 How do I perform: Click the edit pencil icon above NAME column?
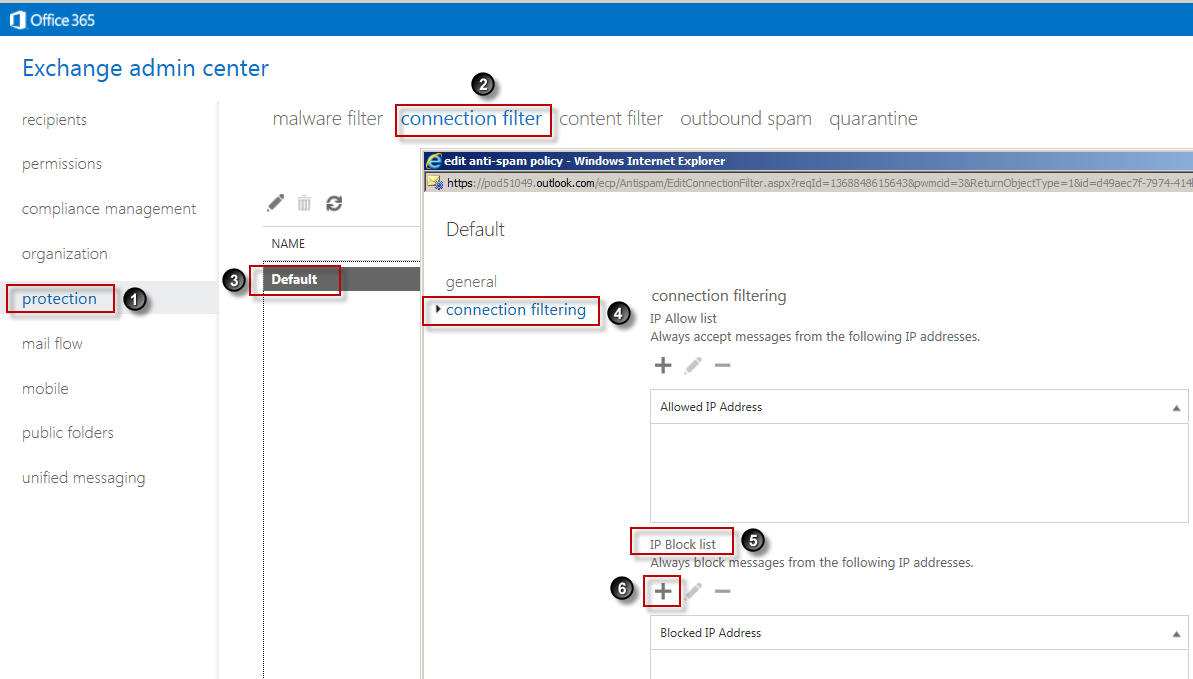275,203
